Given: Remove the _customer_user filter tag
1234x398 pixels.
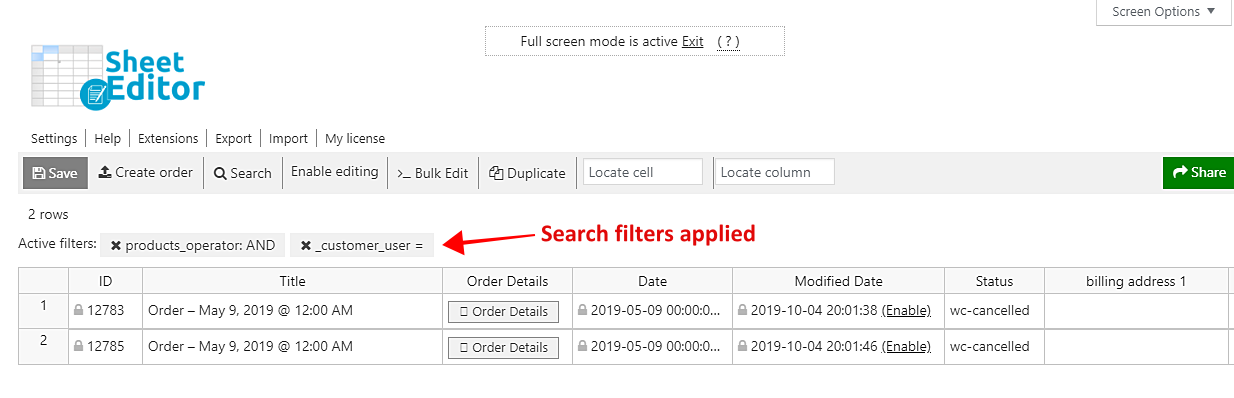Looking at the screenshot, I should (x=306, y=245).
